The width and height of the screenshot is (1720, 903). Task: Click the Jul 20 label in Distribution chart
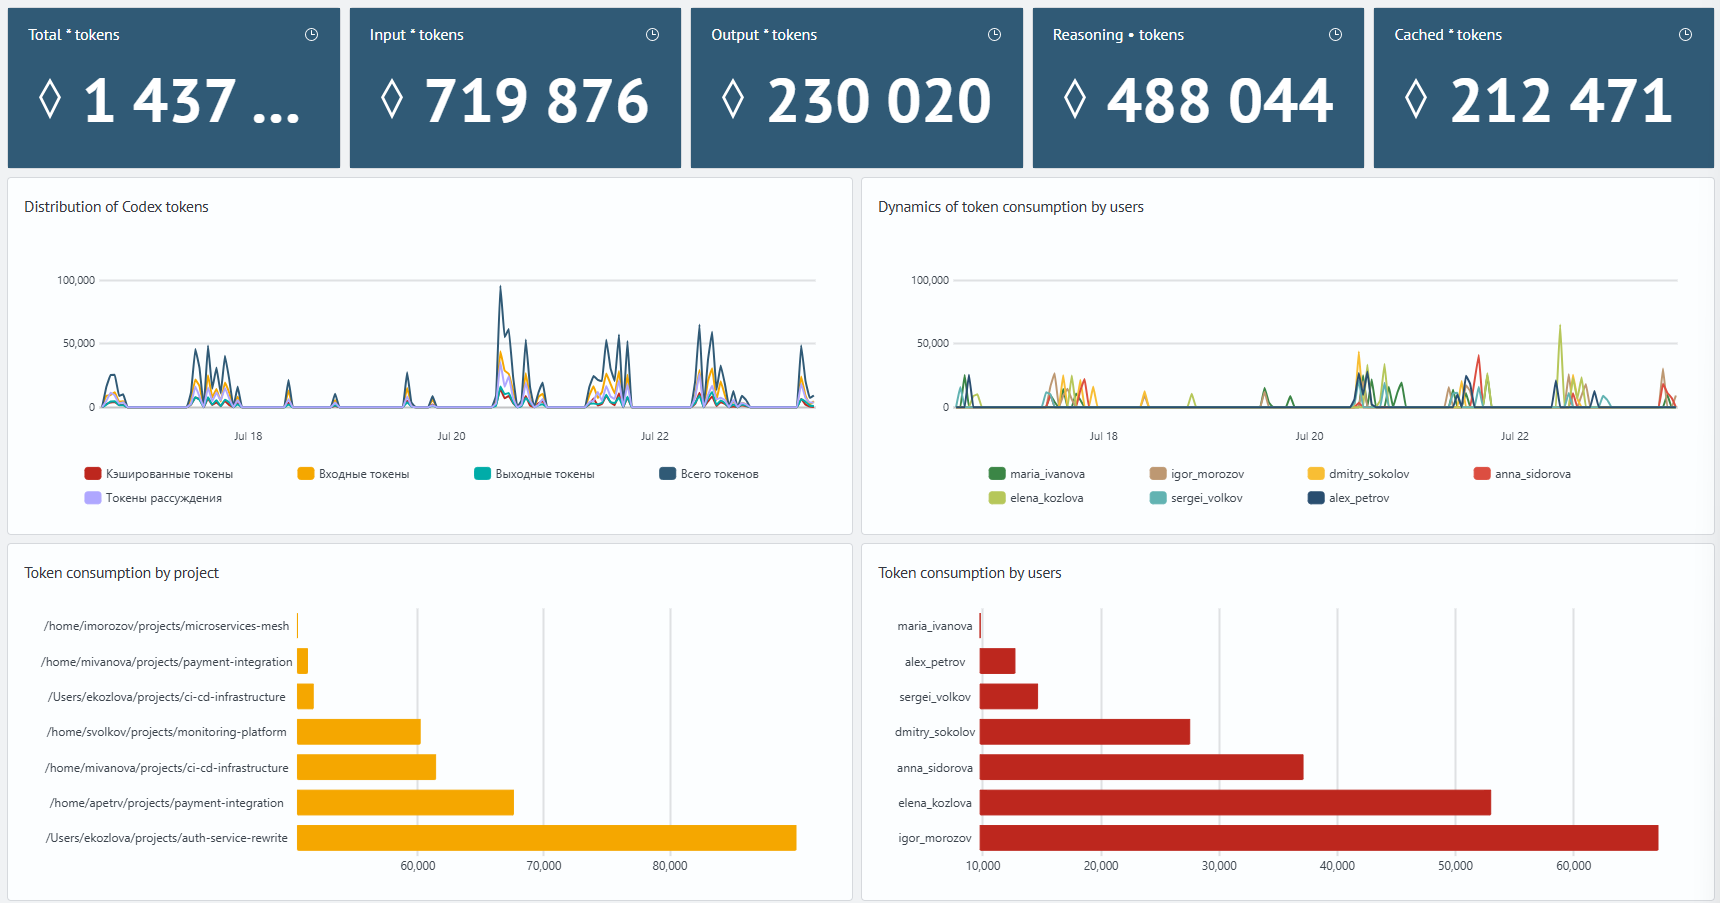[x=451, y=436]
